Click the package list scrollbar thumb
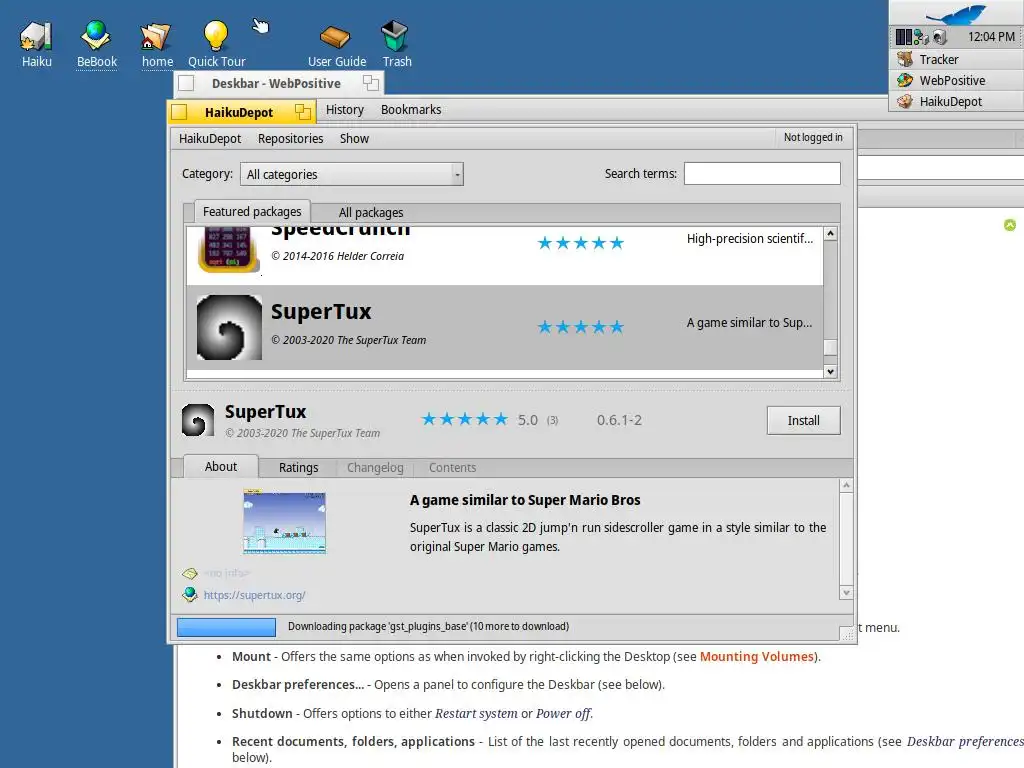Image resolution: width=1024 pixels, height=768 pixels. pyautogui.click(x=830, y=347)
